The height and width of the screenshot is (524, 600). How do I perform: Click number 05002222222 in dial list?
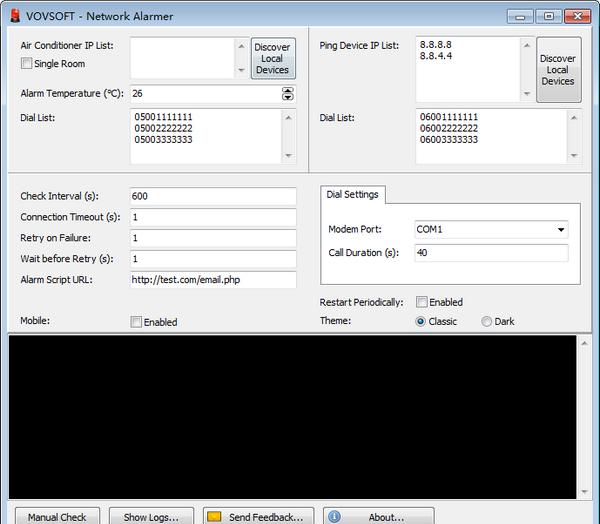pos(163,128)
